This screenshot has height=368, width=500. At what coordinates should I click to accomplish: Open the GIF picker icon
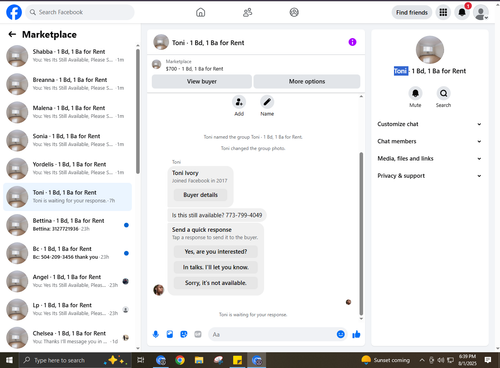pos(198,334)
